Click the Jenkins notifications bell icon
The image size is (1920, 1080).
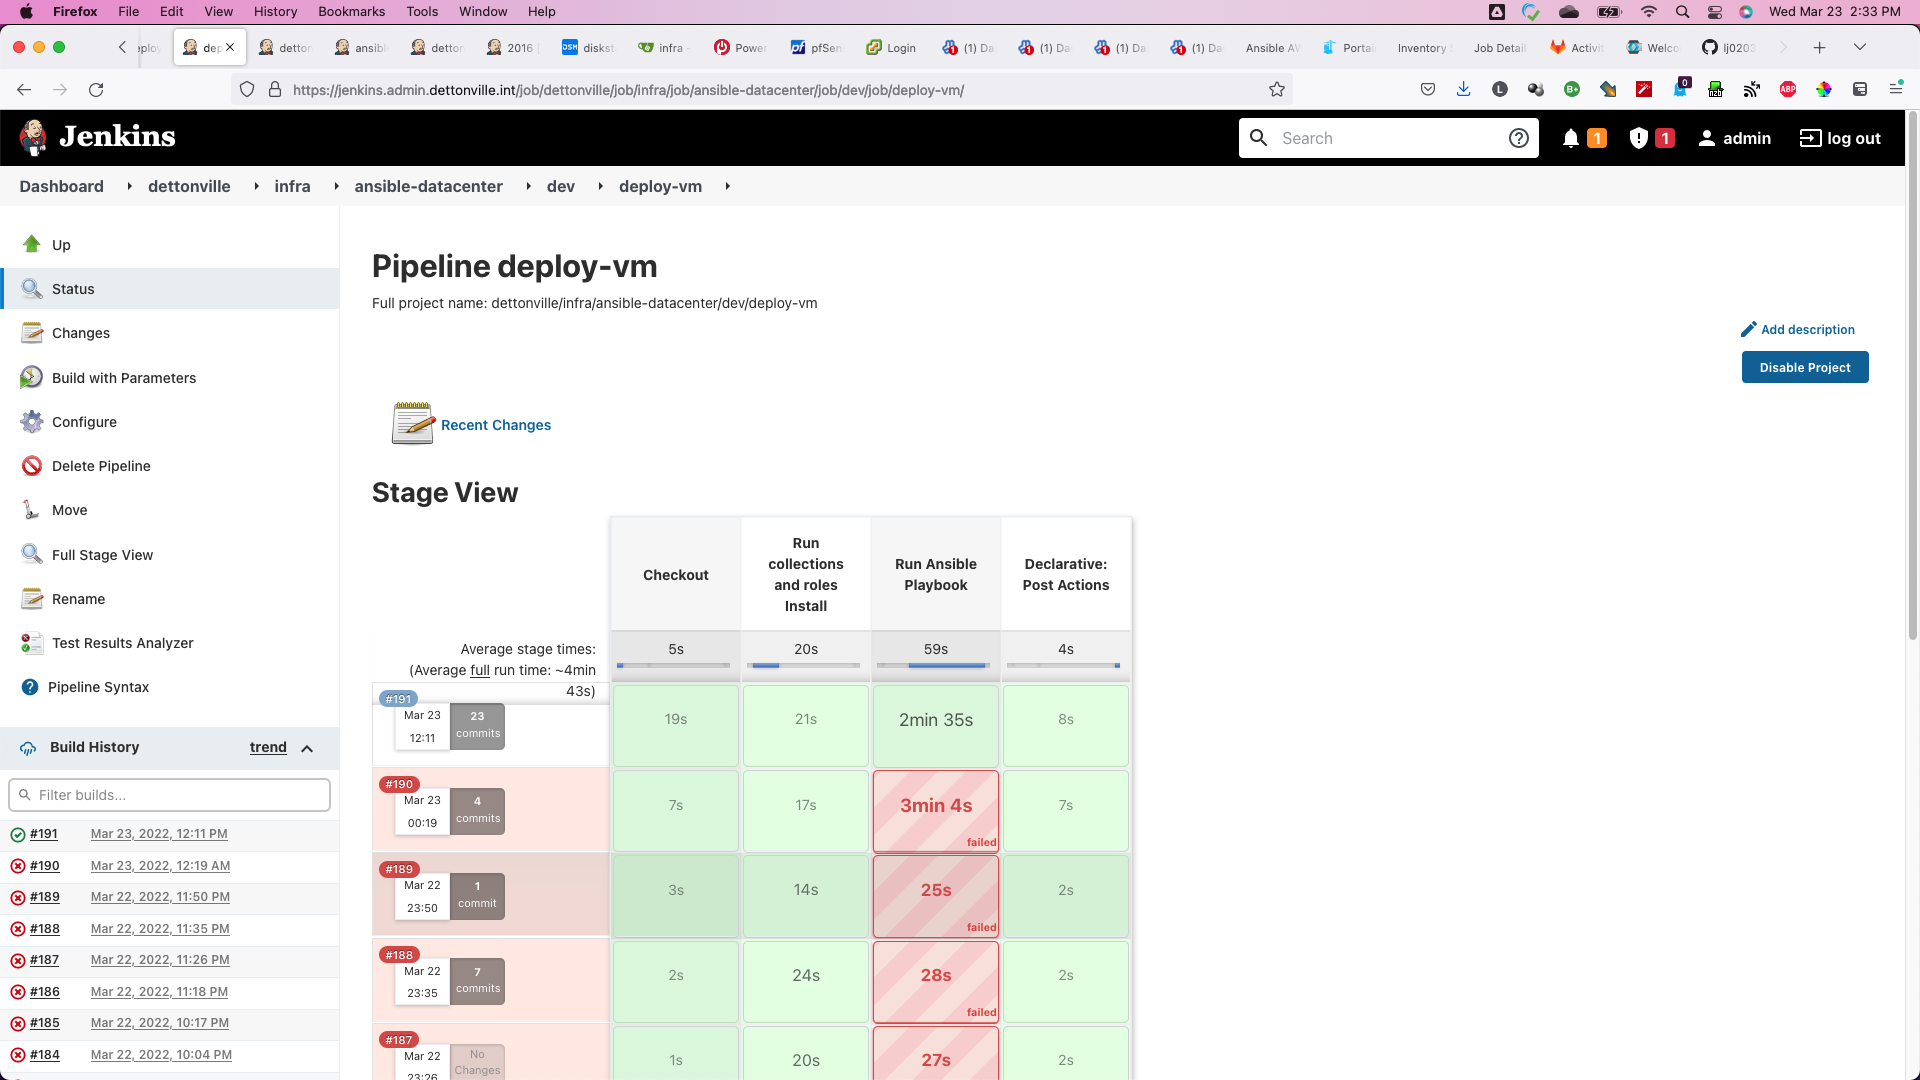click(1571, 138)
